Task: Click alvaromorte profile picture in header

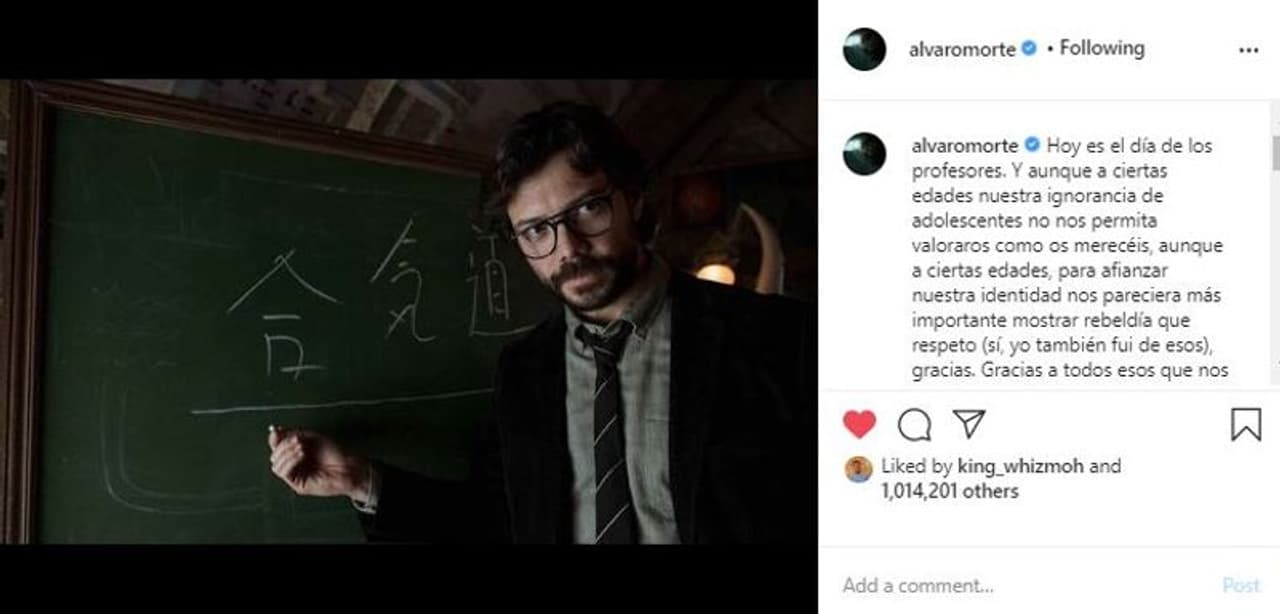Action: click(x=865, y=49)
